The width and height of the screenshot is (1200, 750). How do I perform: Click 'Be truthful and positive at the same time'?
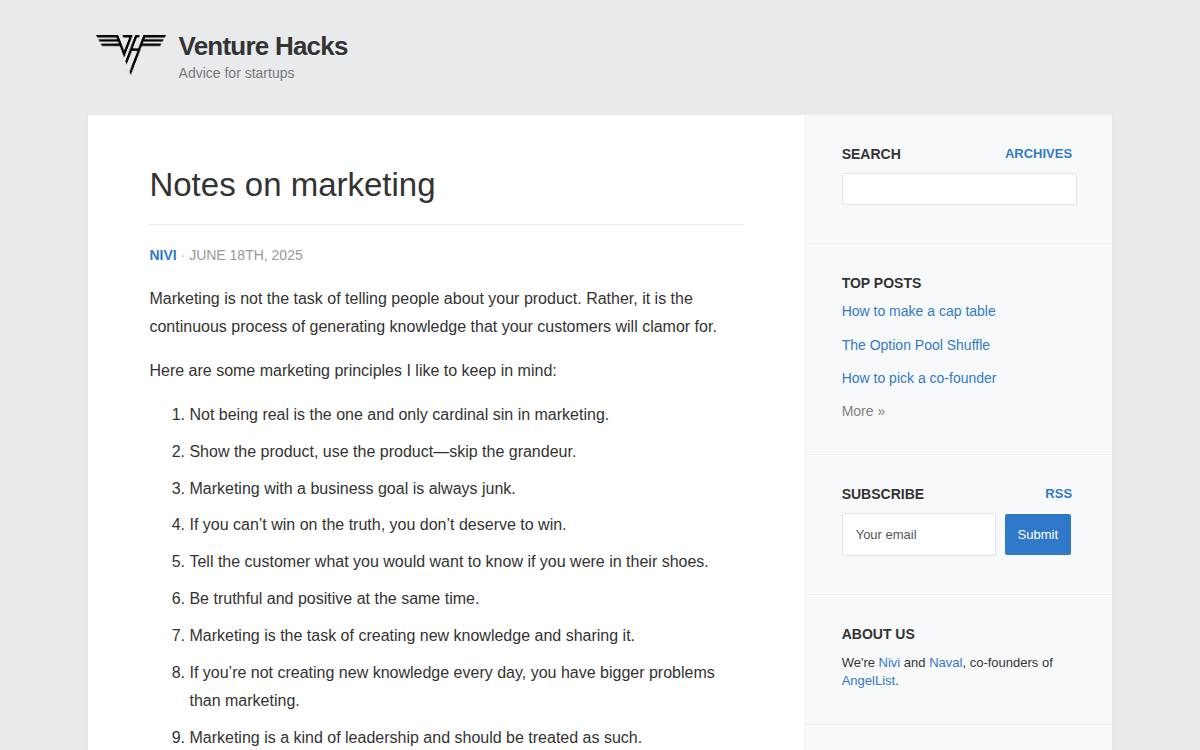334,598
